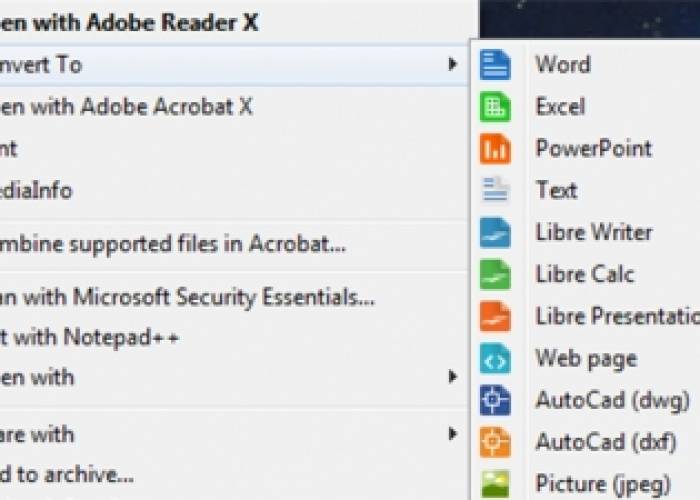Image resolution: width=700 pixels, height=500 pixels.
Task: Expand the Share with submenu arrow
Action: tap(453, 433)
